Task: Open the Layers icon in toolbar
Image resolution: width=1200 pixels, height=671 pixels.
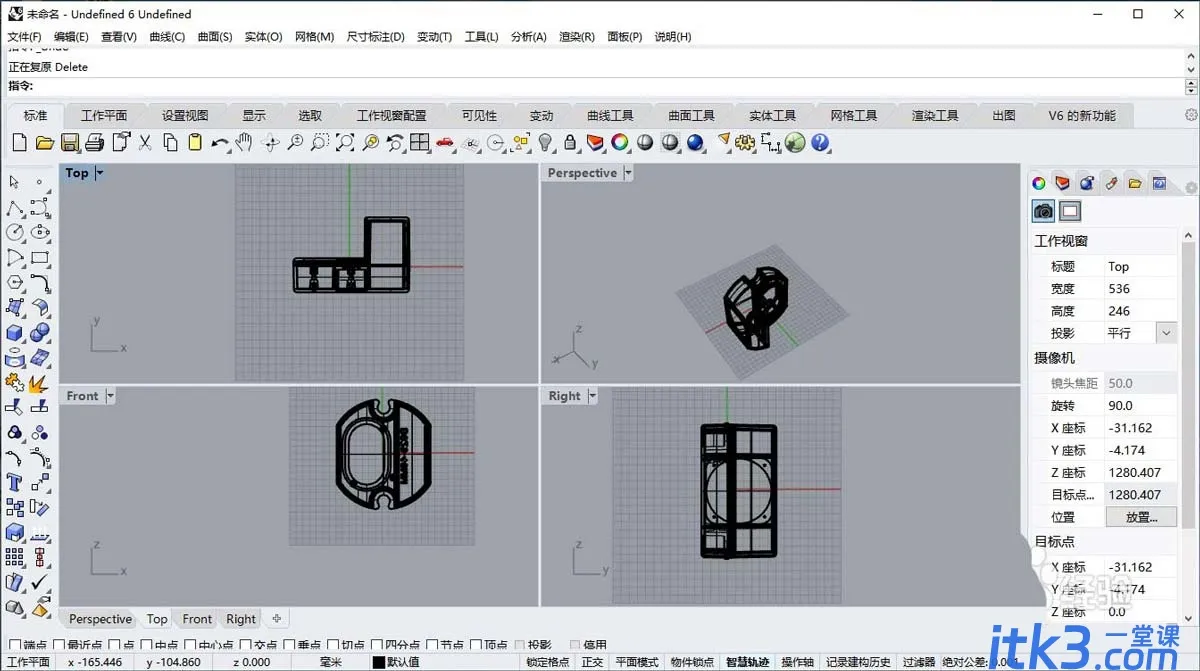Action: [595, 143]
